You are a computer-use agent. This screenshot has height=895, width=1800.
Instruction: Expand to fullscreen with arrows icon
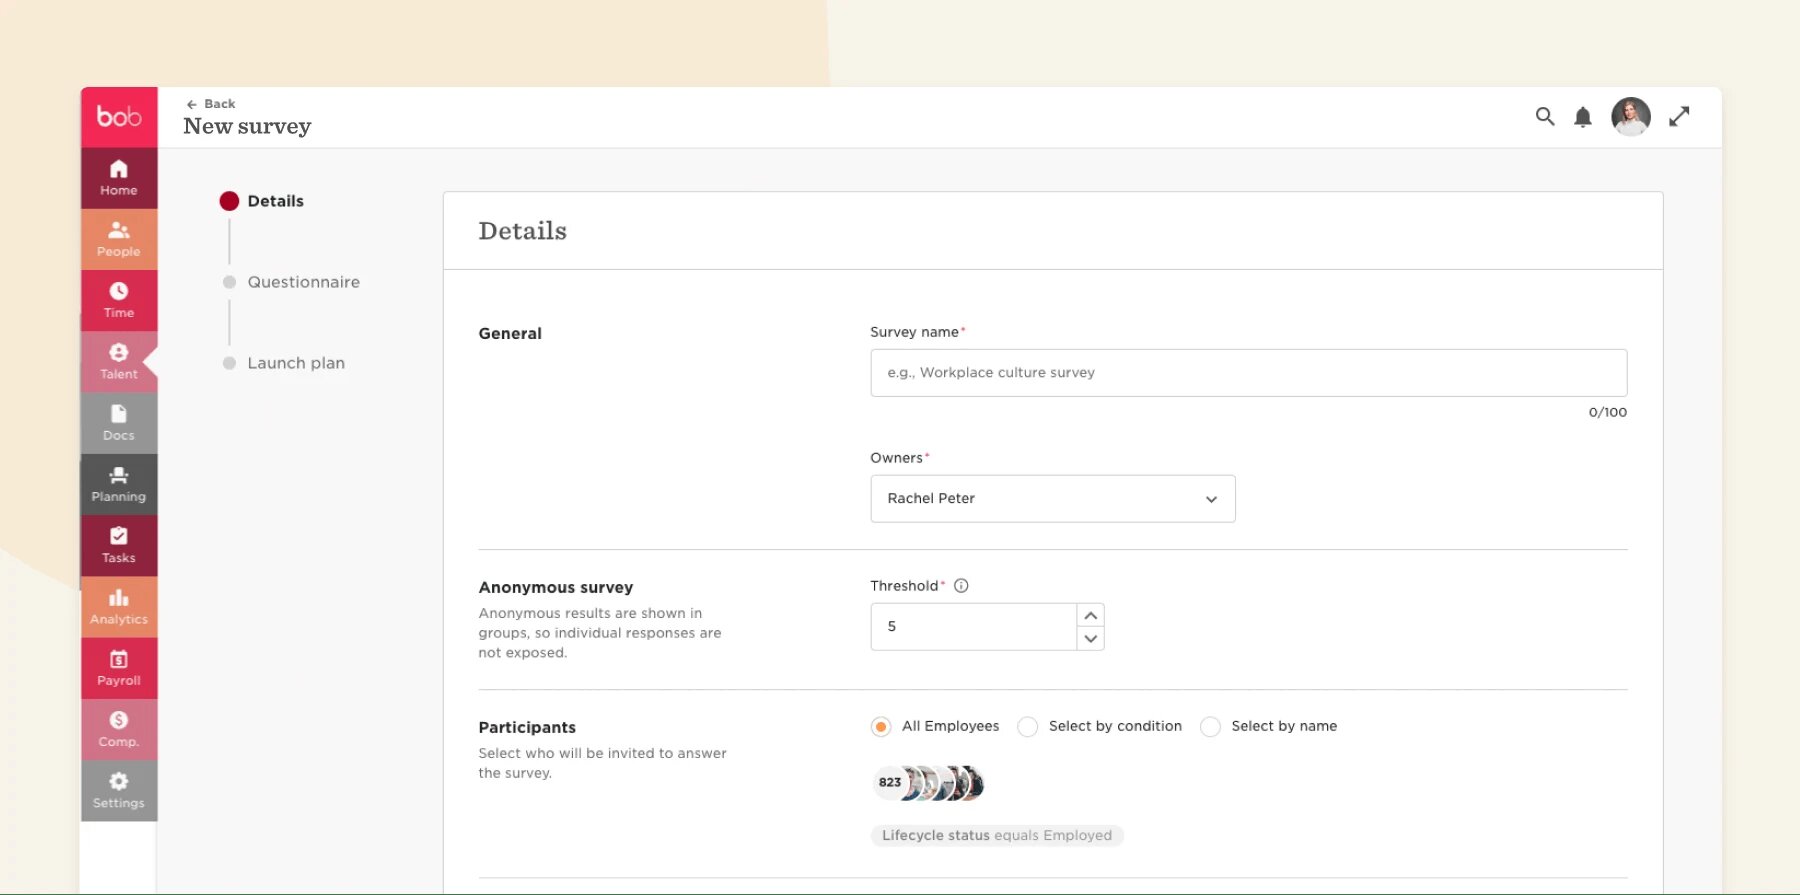tap(1679, 117)
